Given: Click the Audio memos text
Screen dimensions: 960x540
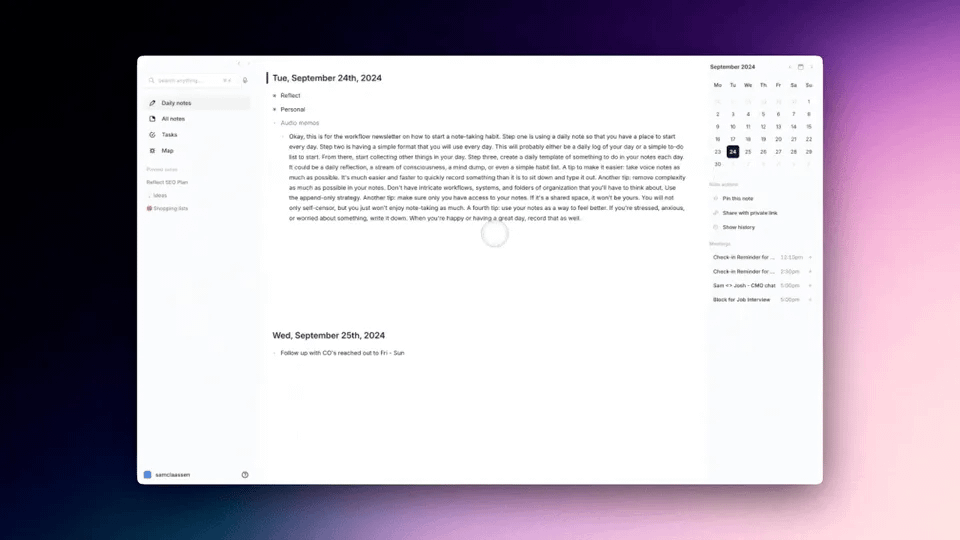Looking at the screenshot, I should 299,123.
